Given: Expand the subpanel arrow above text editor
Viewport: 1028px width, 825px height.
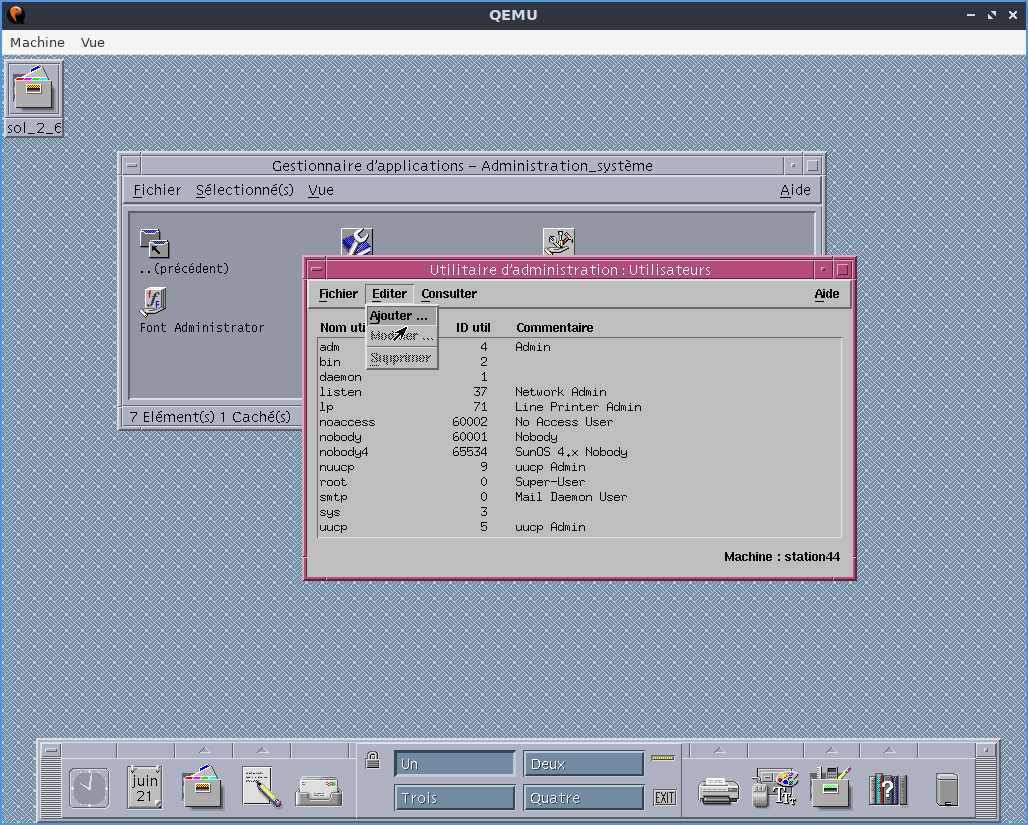Looking at the screenshot, I should pyautogui.click(x=262, y=750).
